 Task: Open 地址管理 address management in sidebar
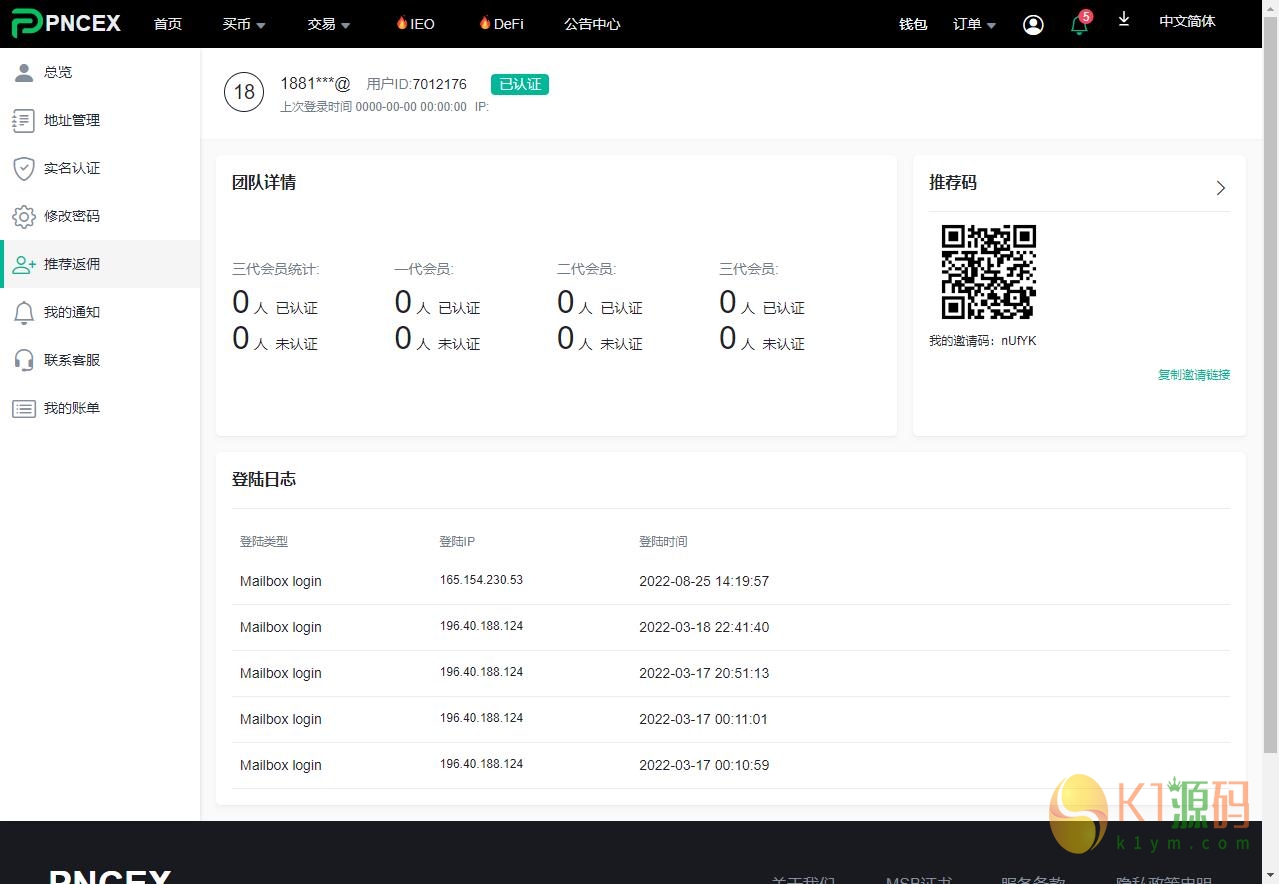click(x=71, y=120)
